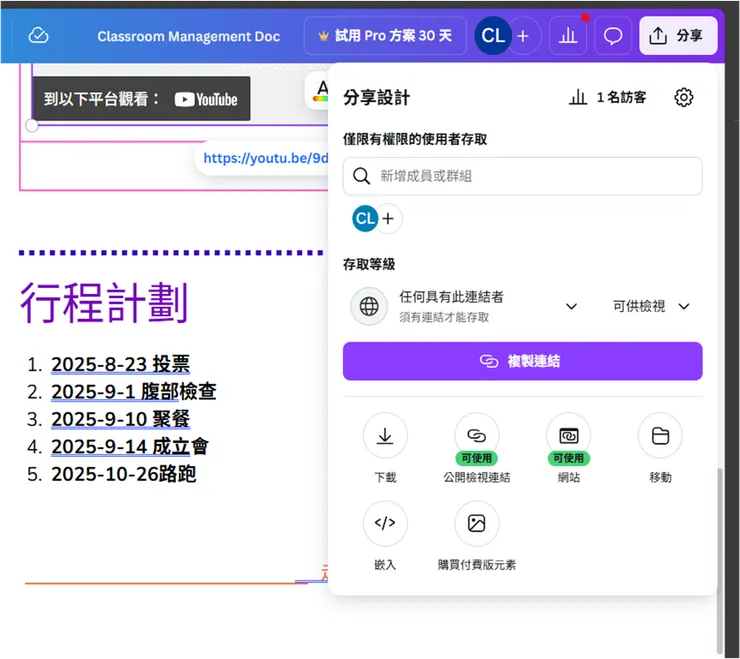This screenshot has height=659, width=740.
Task: Click the 分享設計 panel heading
Action: coord(376,98)
